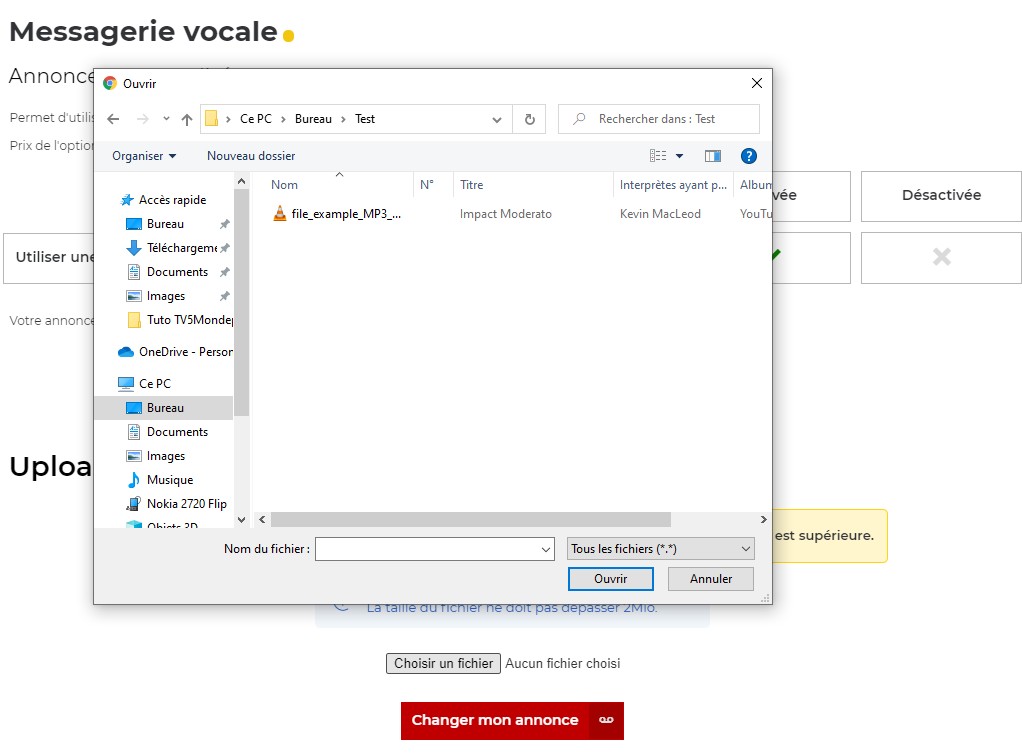Open the recent locations dropdown arrow
This screenshot has width=1022, height=754.
click(x=166, y=119)
